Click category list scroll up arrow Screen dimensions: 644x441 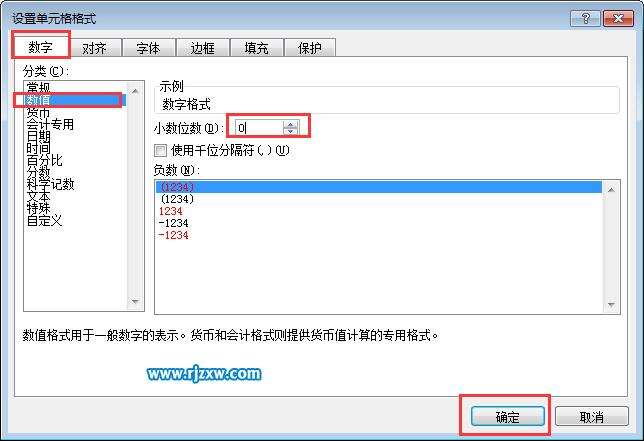[135, 91]
